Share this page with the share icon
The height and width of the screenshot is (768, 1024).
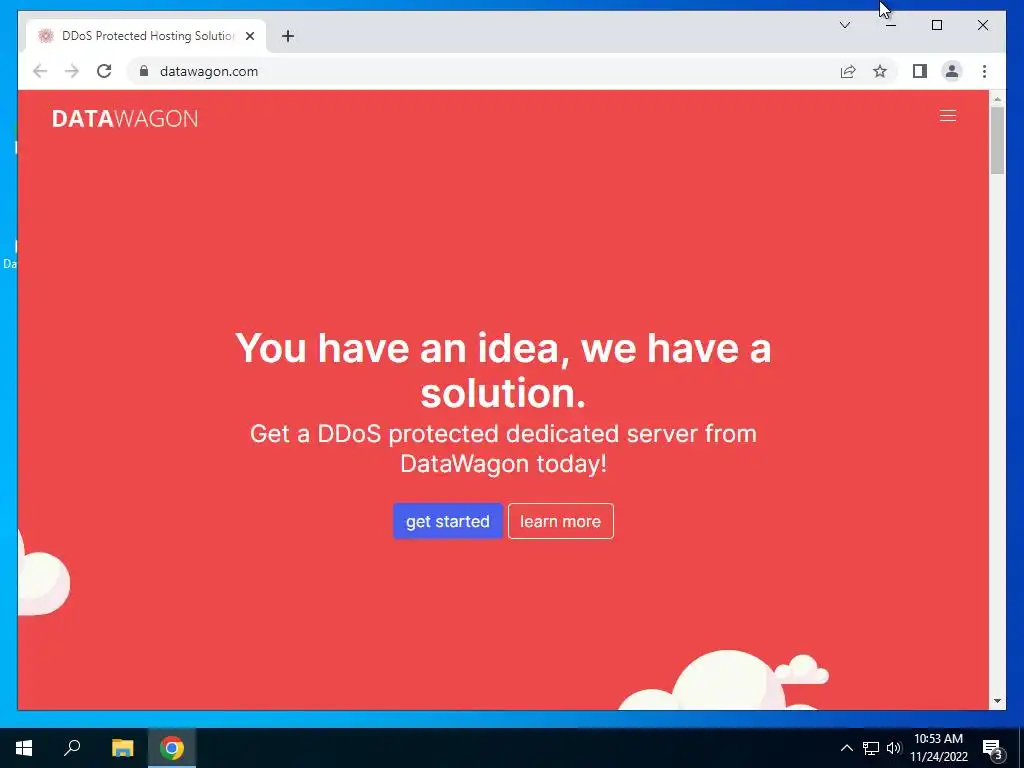click(x=848, y=71)
